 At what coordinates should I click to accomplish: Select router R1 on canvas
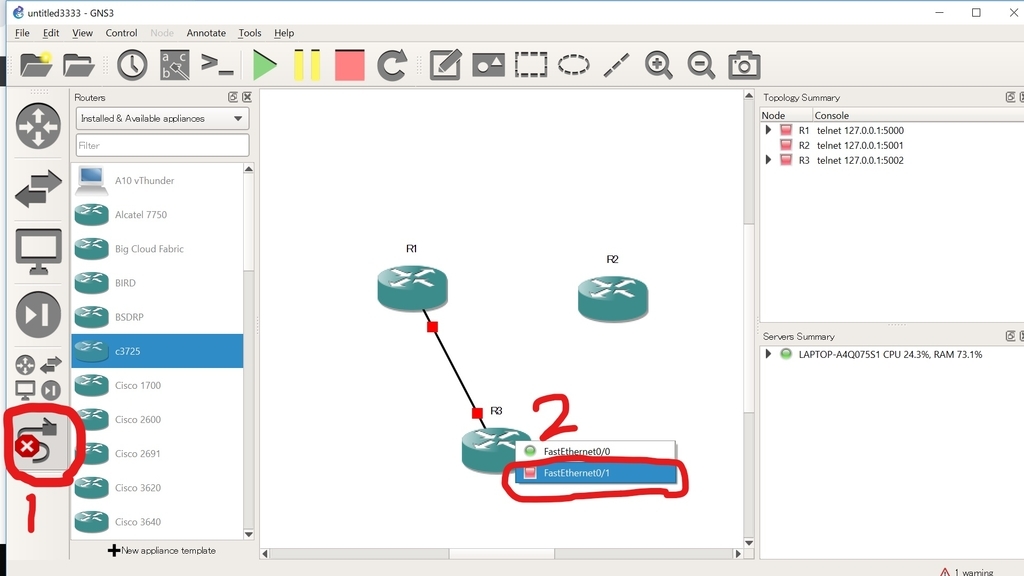pos(412,287)
